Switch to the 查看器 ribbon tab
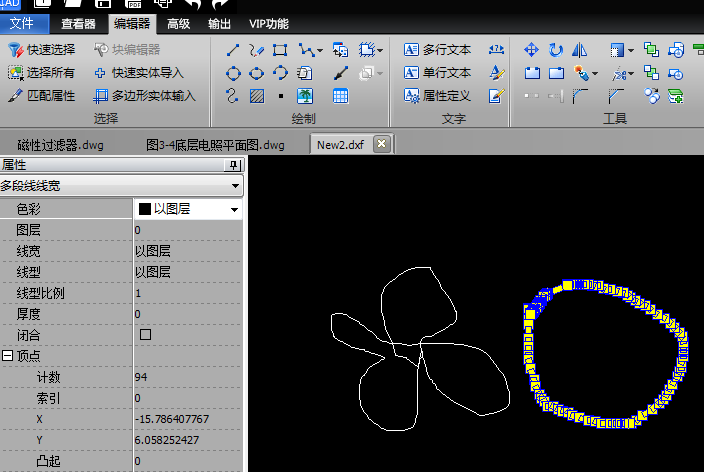This screenshot has height=472, width=704. (78, 24)
